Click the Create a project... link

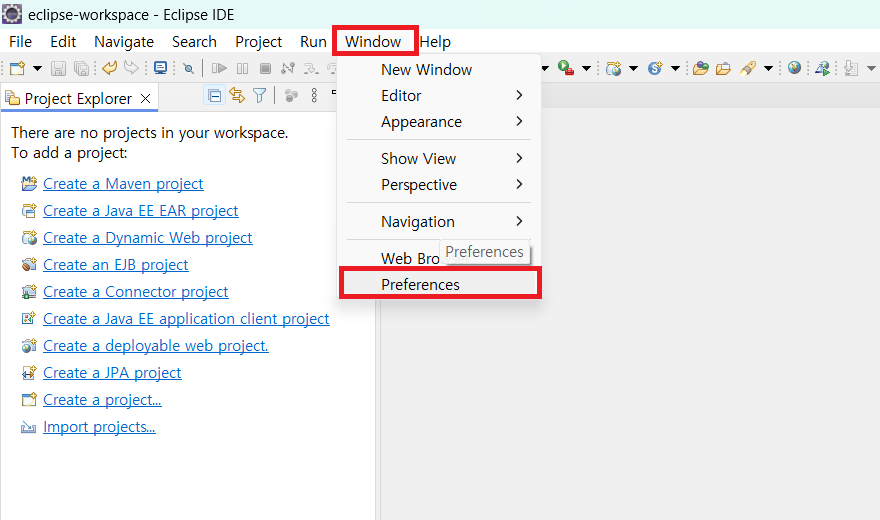102,399
